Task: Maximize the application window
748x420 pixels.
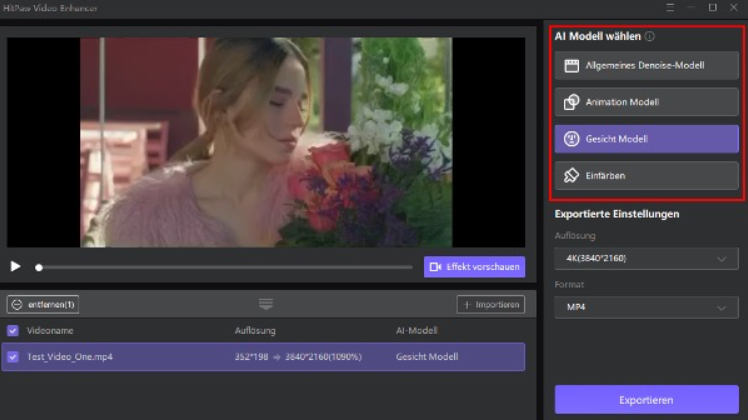Action: (713, 7)
